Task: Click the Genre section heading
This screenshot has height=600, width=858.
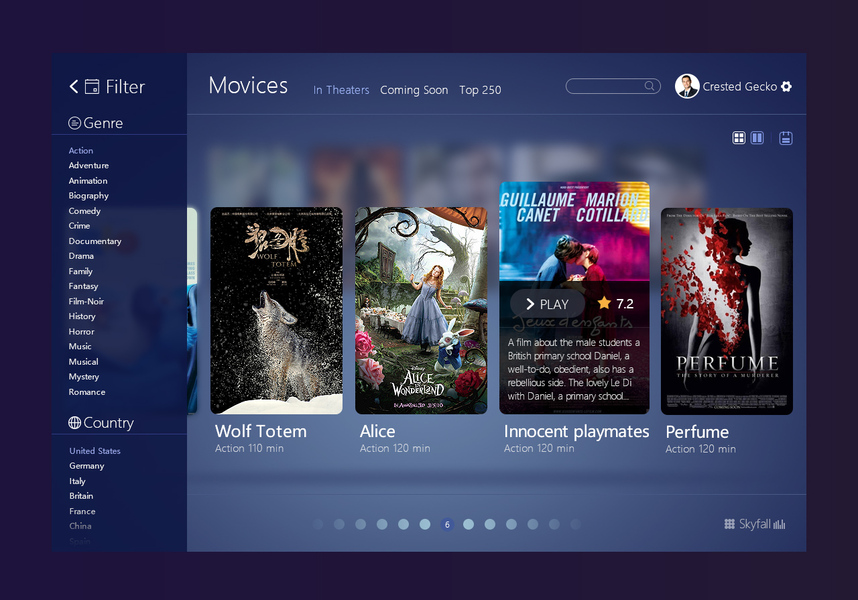Action: [103, 123]
